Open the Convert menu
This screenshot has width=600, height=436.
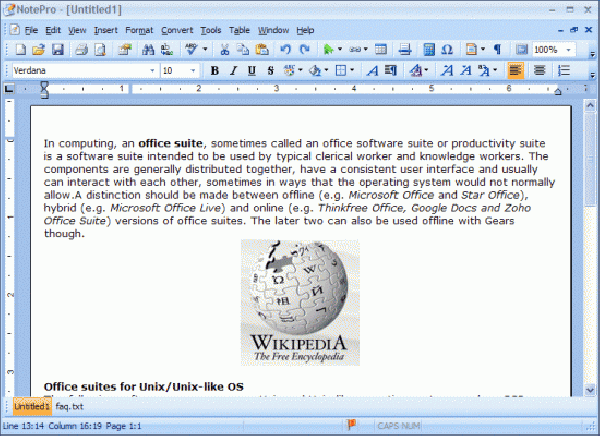177,30
